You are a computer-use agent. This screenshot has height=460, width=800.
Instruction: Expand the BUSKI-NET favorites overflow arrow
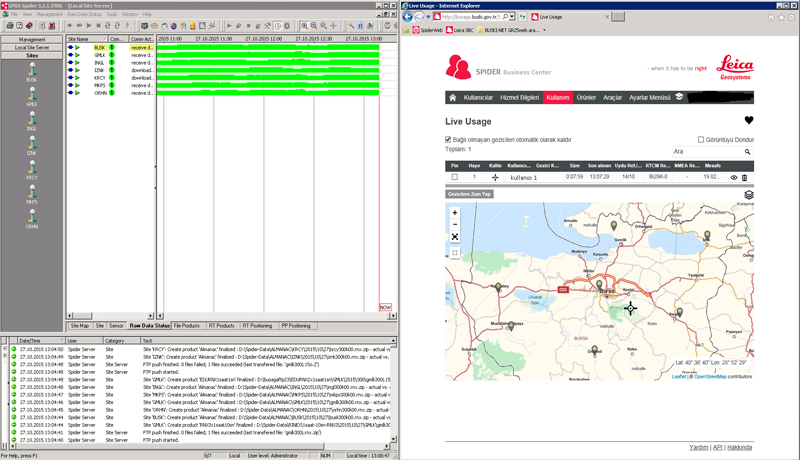544,30
